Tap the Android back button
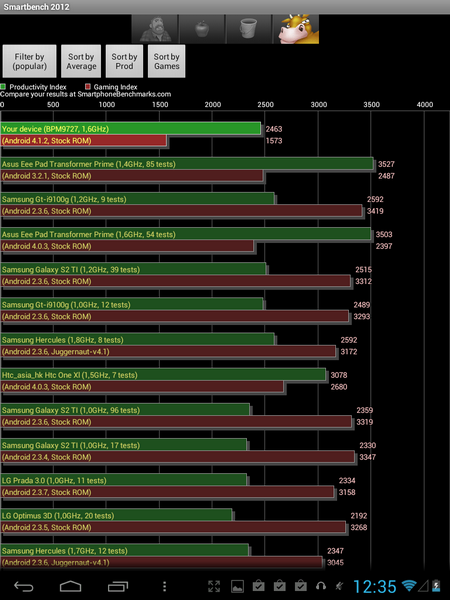450x600 pixels. [23, 586]
